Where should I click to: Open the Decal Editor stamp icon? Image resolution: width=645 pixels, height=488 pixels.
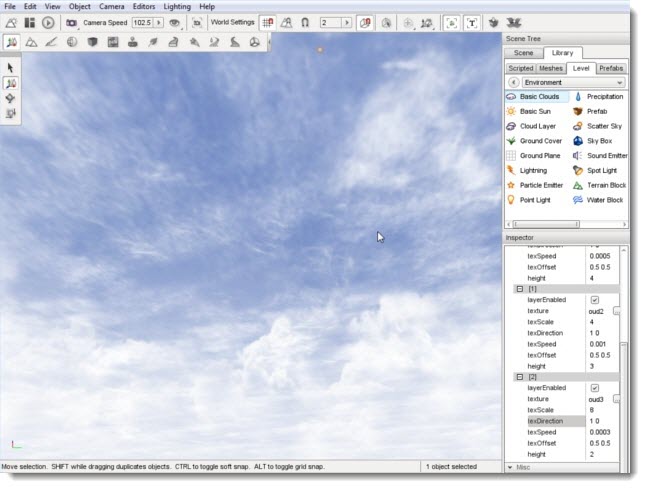pos(132,42)
